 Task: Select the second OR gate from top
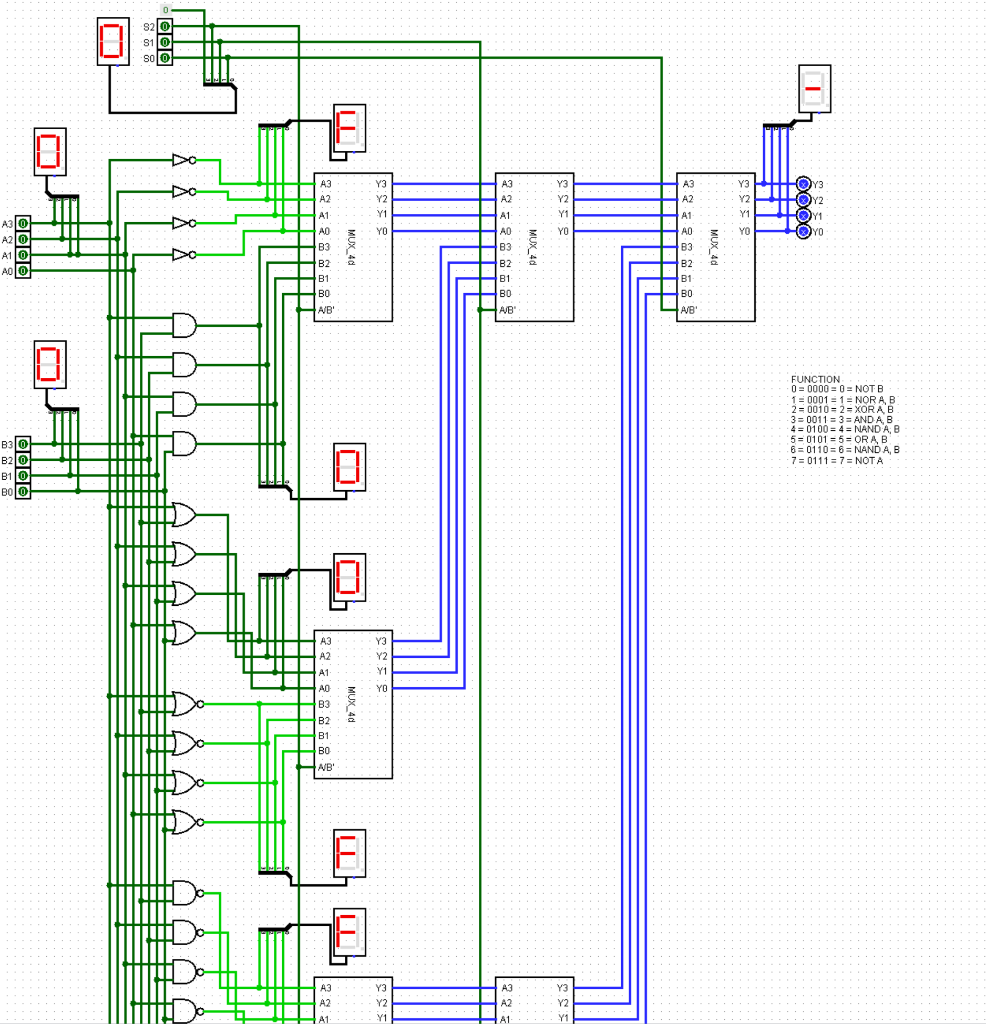[184, 554]
